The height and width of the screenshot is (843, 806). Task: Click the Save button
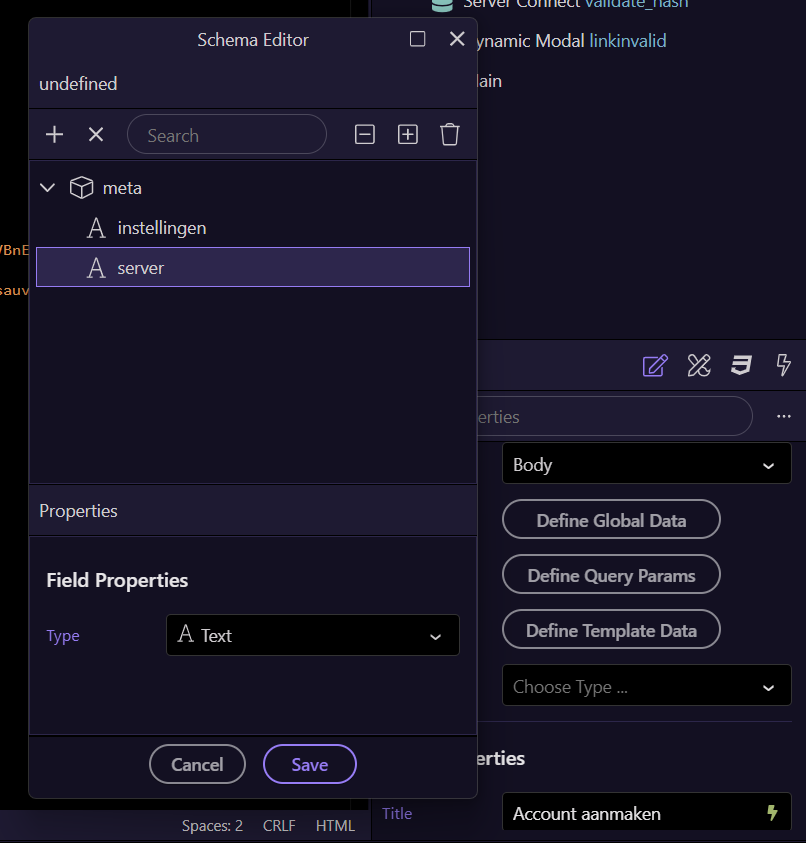[309, 764]
